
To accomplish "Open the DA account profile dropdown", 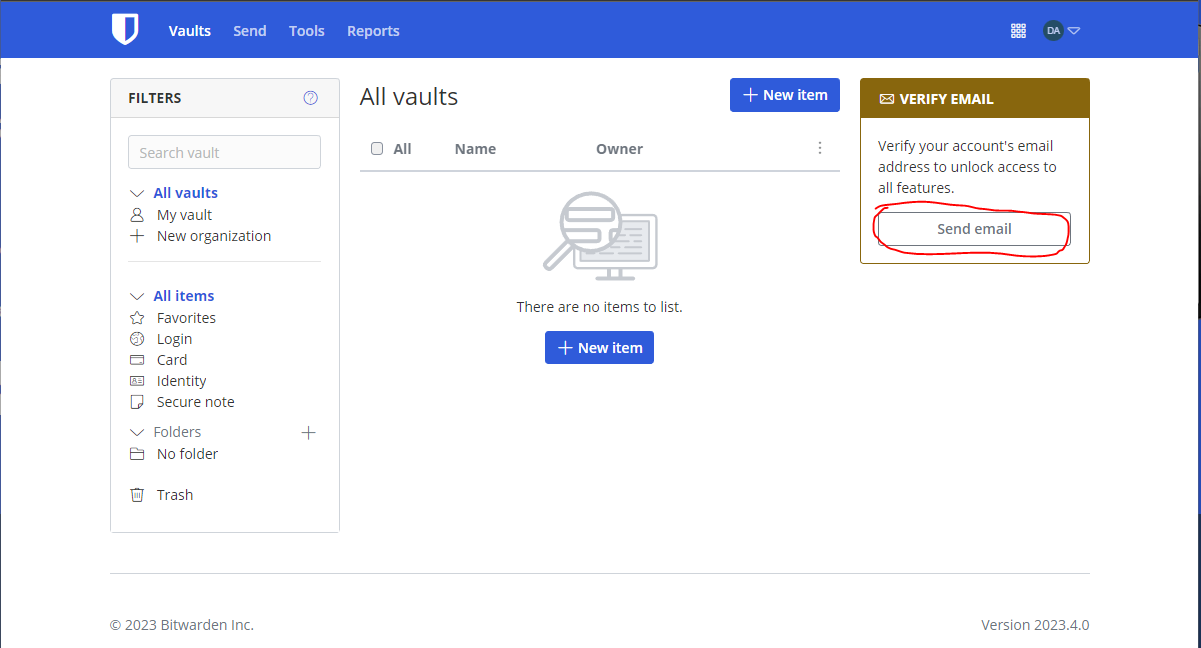I will click(1061, 31).
